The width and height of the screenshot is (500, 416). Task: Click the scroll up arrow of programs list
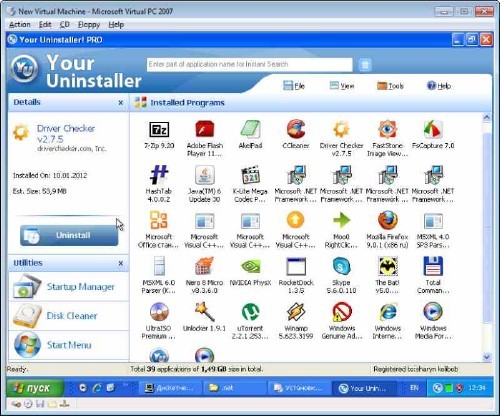(x=487, y=117)
